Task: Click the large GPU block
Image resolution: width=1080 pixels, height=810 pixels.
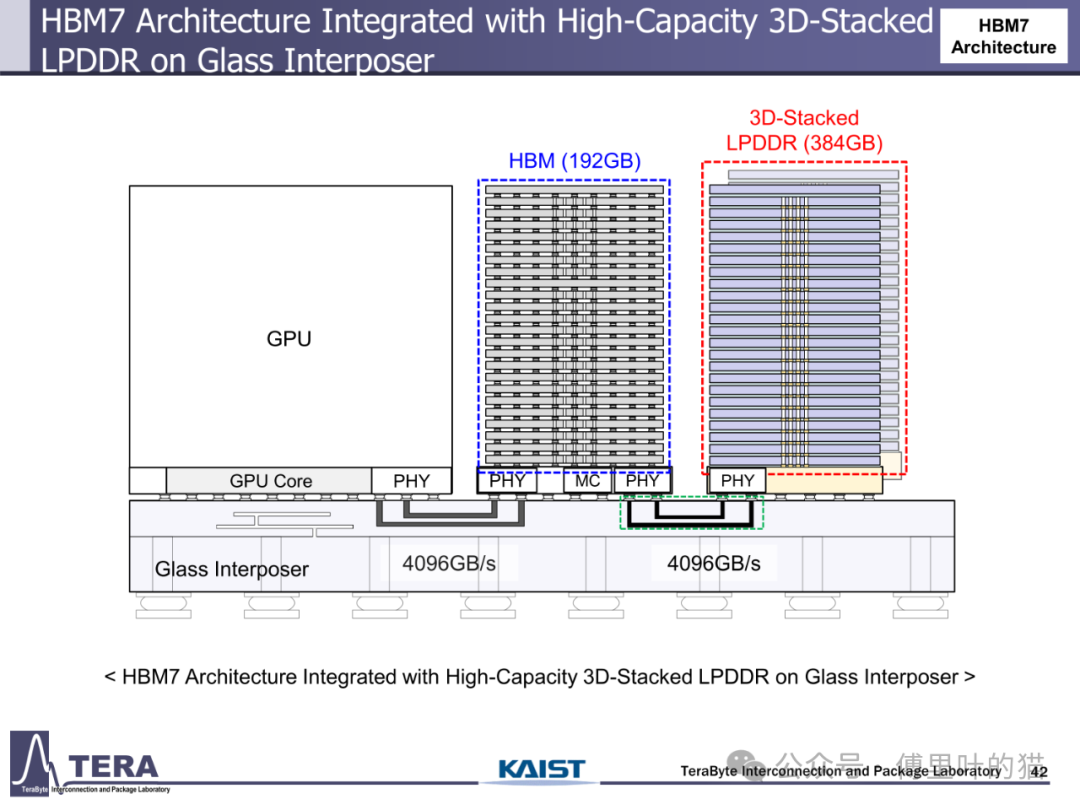Action: click(290, 326)
